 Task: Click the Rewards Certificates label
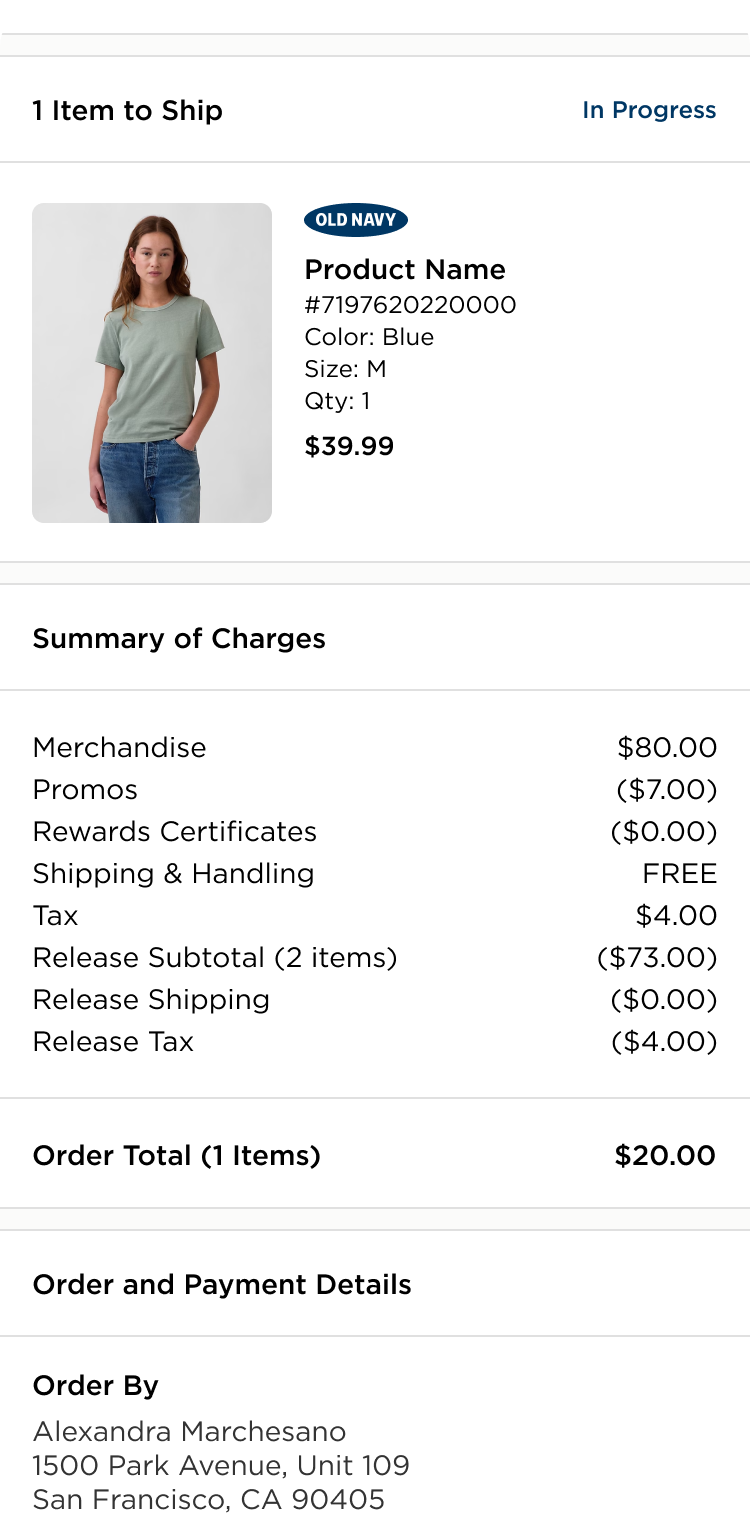tap(175, 832)
